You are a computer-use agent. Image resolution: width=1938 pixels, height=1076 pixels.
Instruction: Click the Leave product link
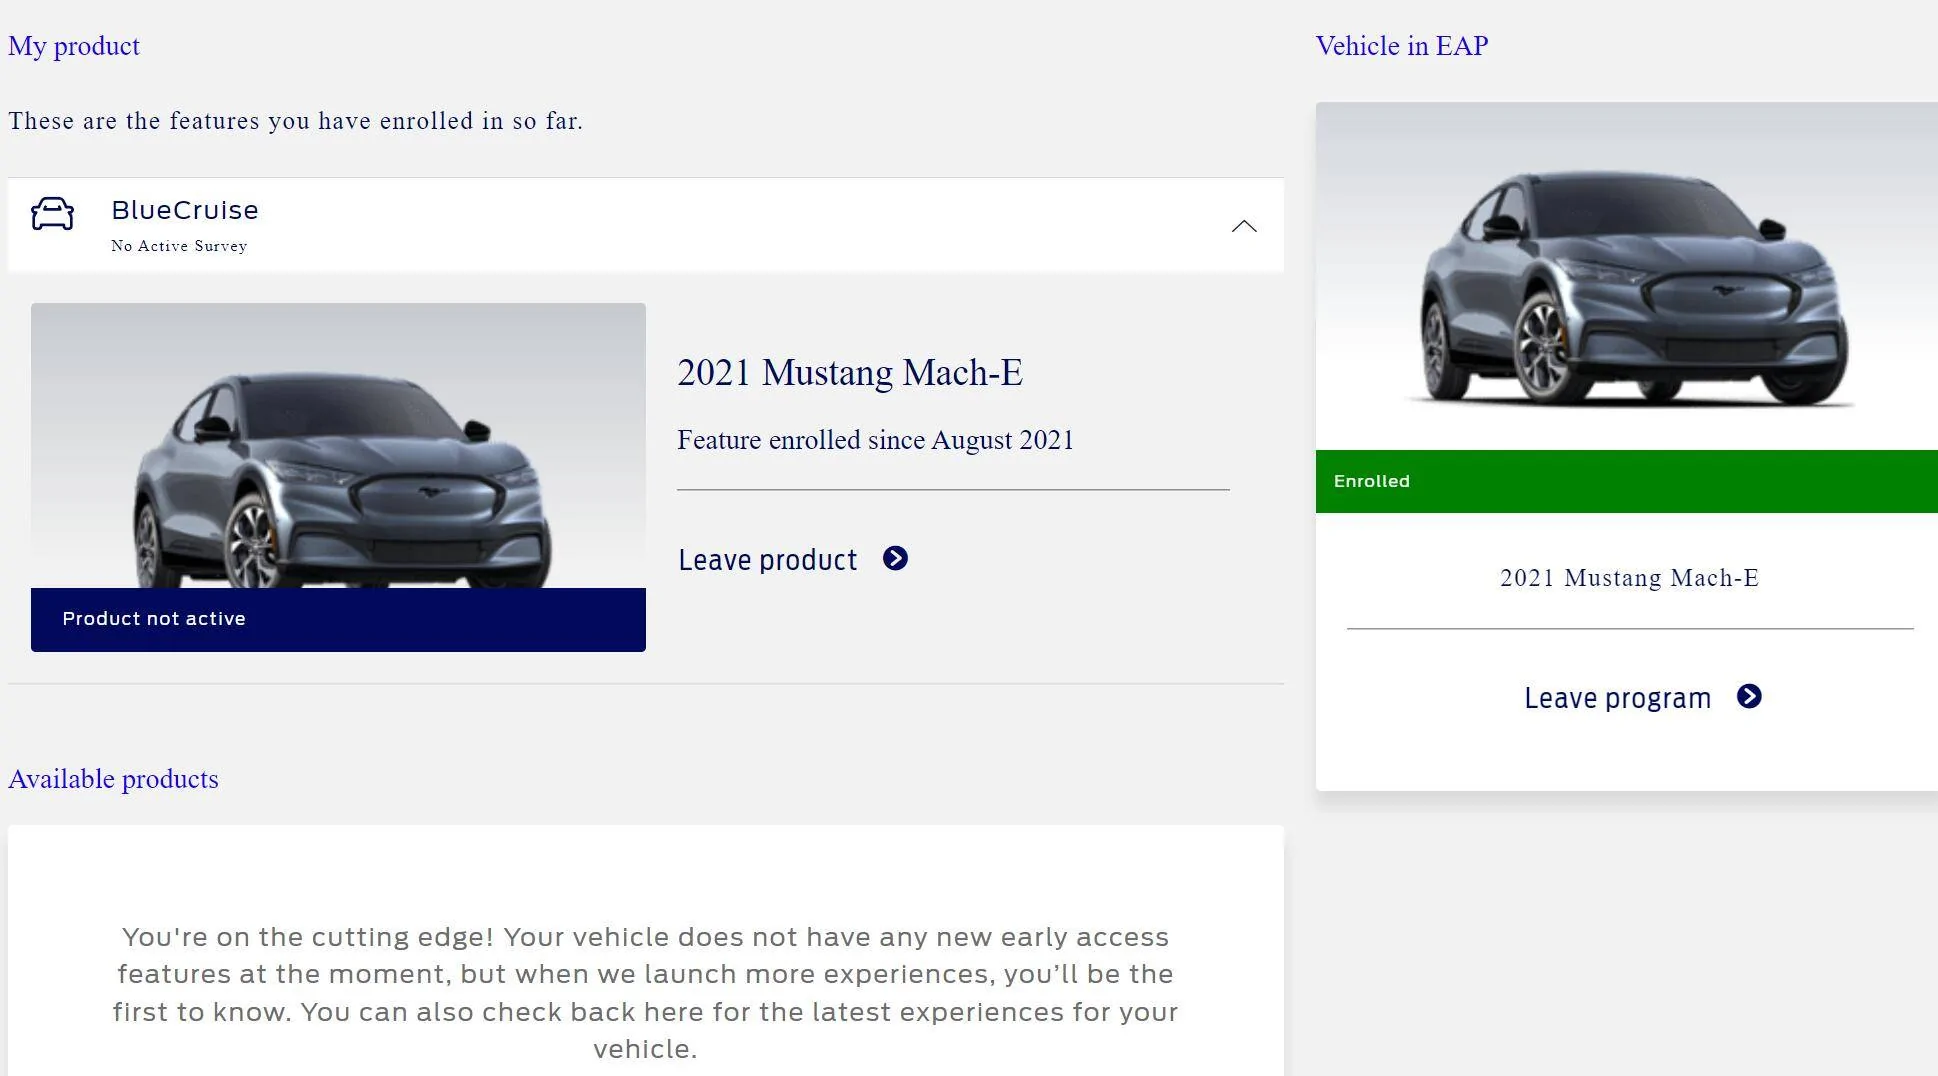pos(767,559)
